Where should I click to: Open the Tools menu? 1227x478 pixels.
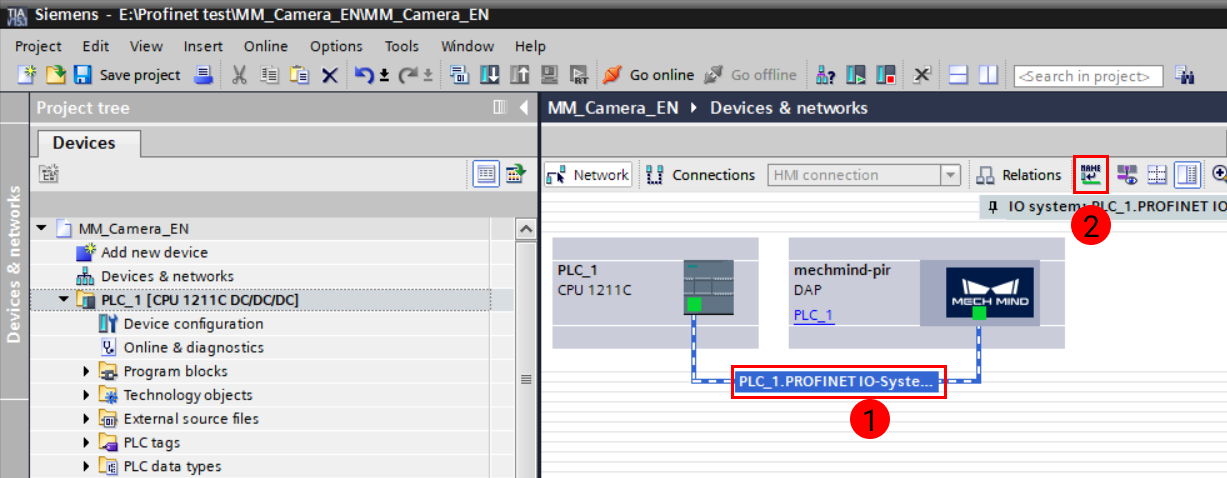point(402,46)
